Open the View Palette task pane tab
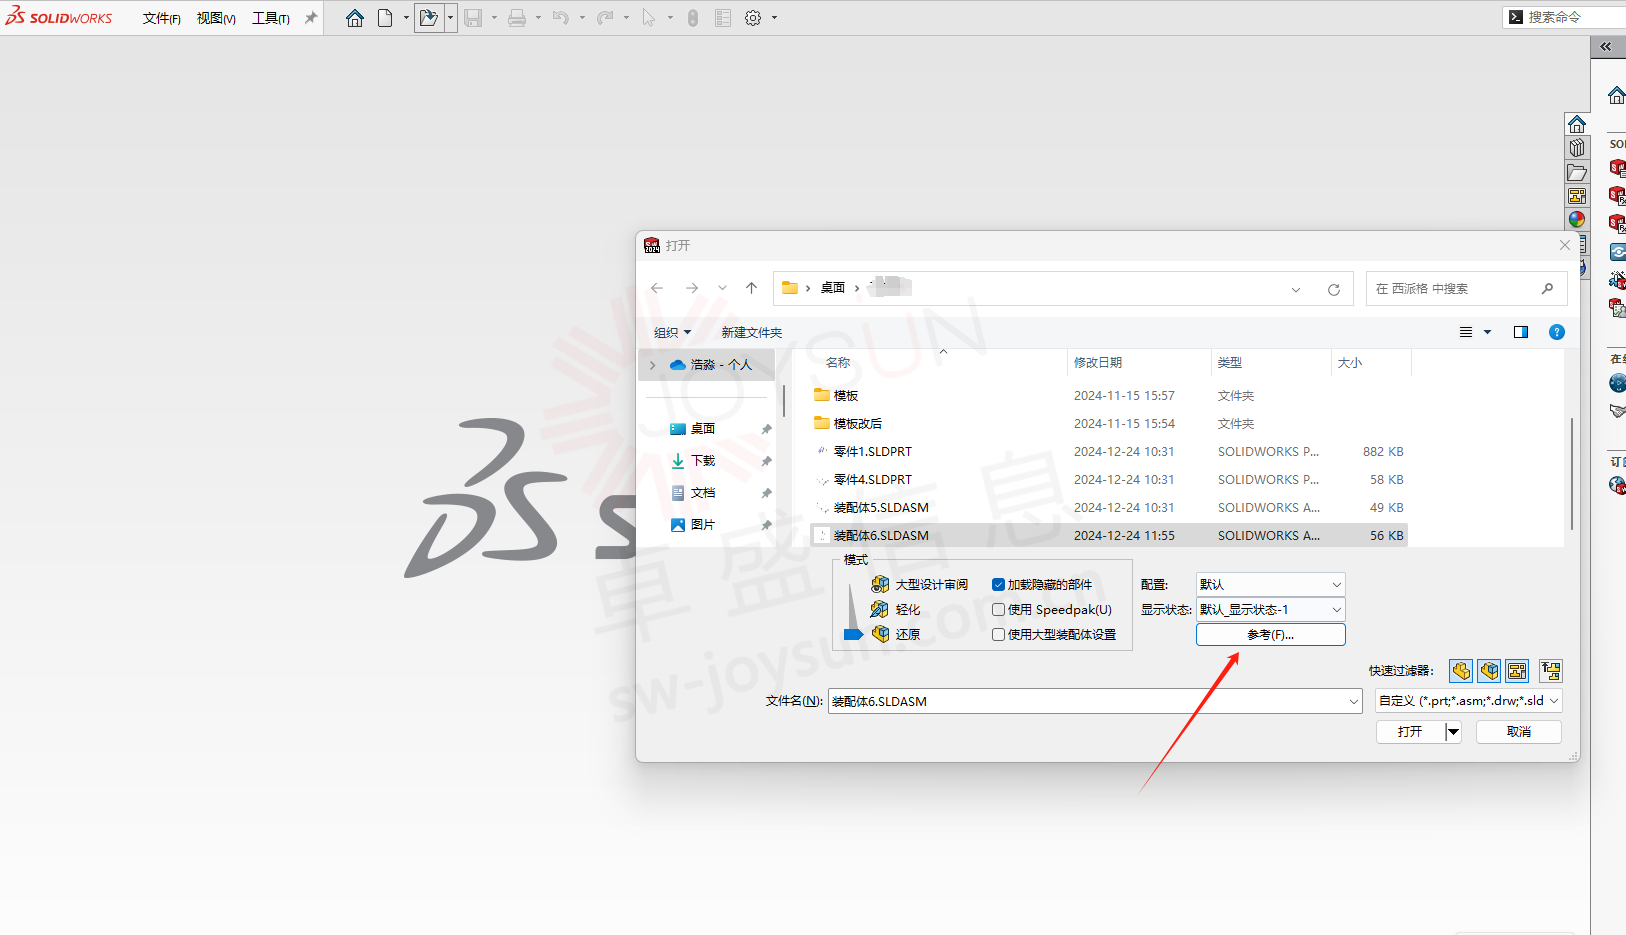 [x=1577, y=196]
